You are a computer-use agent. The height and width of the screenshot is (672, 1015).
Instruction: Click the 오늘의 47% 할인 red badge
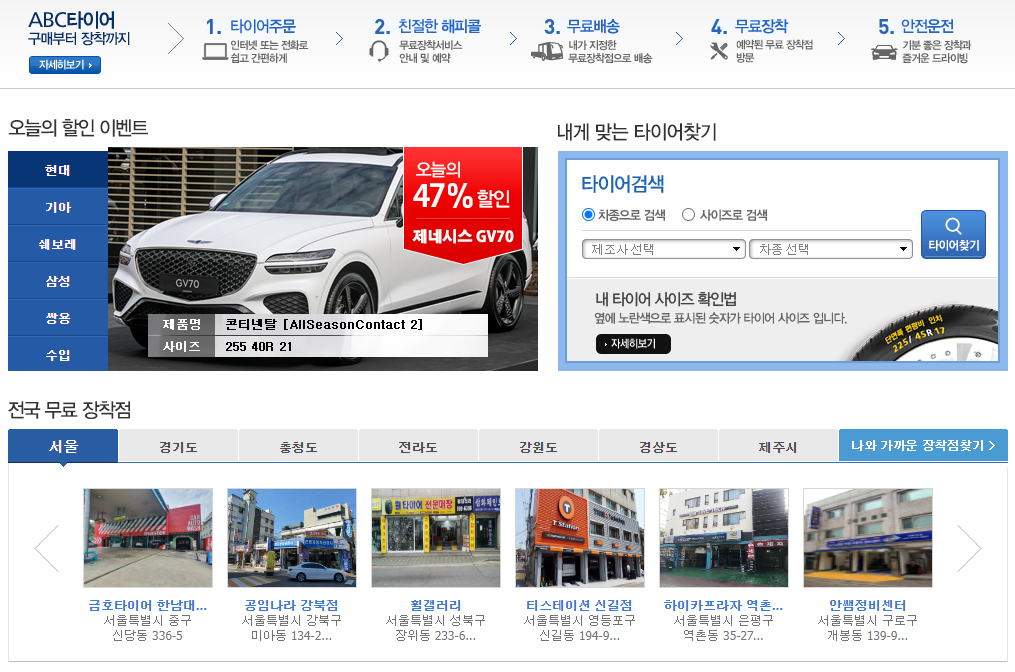[463, 204]
